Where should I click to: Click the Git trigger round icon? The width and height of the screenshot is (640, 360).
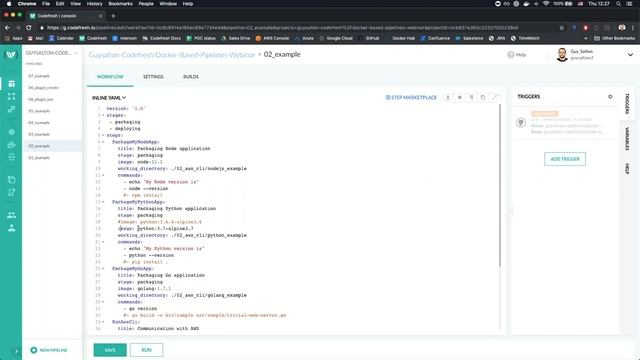pos(521,122)
